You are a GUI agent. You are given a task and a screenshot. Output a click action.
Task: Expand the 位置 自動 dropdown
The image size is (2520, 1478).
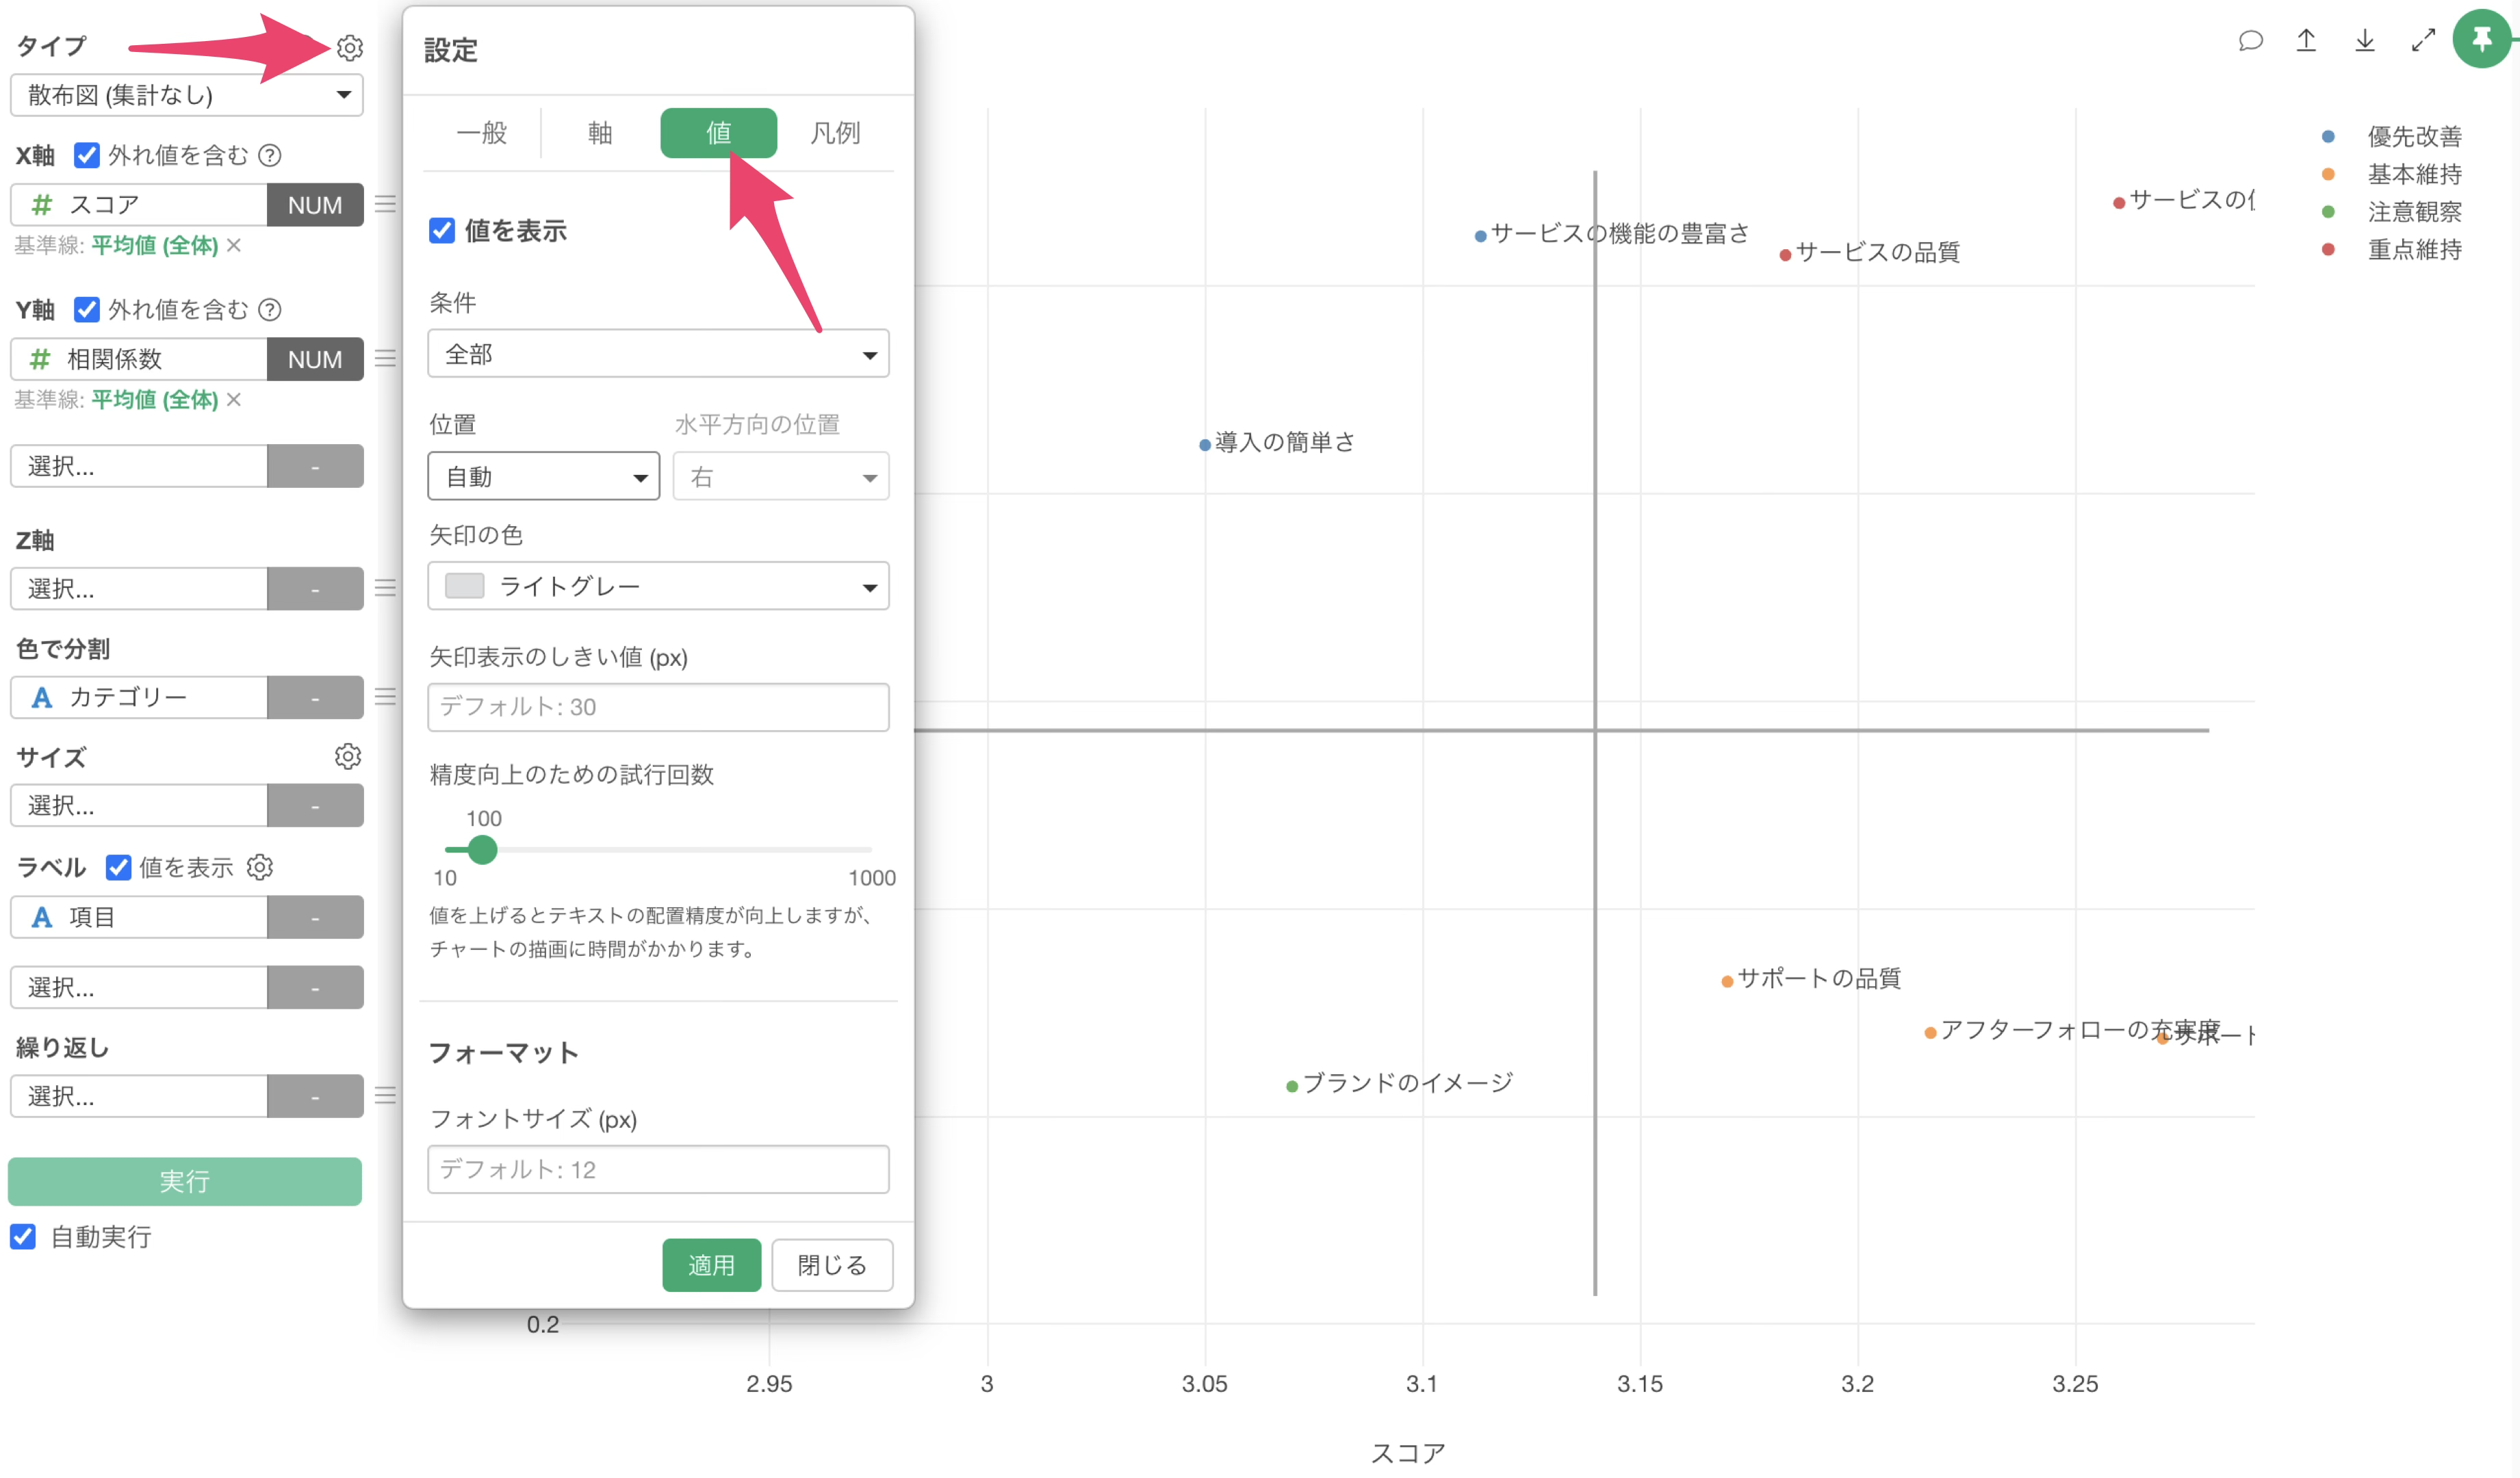tap(543, 477)
